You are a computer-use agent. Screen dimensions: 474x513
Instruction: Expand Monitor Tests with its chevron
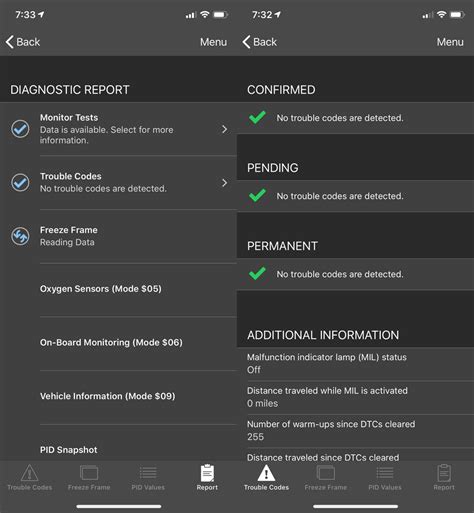click(x=225, y=129)
